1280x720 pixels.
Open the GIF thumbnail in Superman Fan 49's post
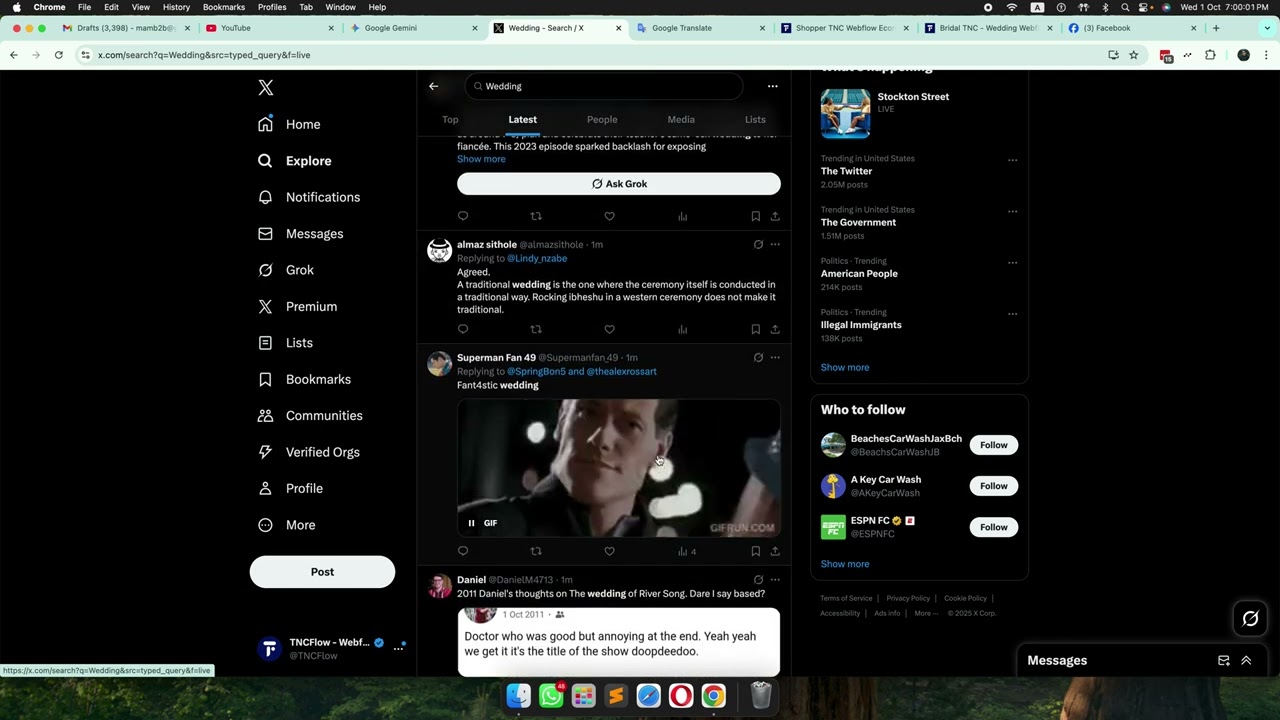click(x=618, y=468)
